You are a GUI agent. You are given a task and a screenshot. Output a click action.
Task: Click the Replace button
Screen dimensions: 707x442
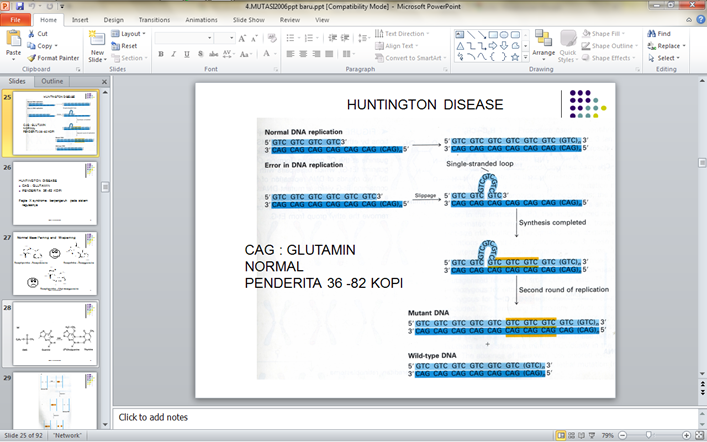click(x=666, y=46)
